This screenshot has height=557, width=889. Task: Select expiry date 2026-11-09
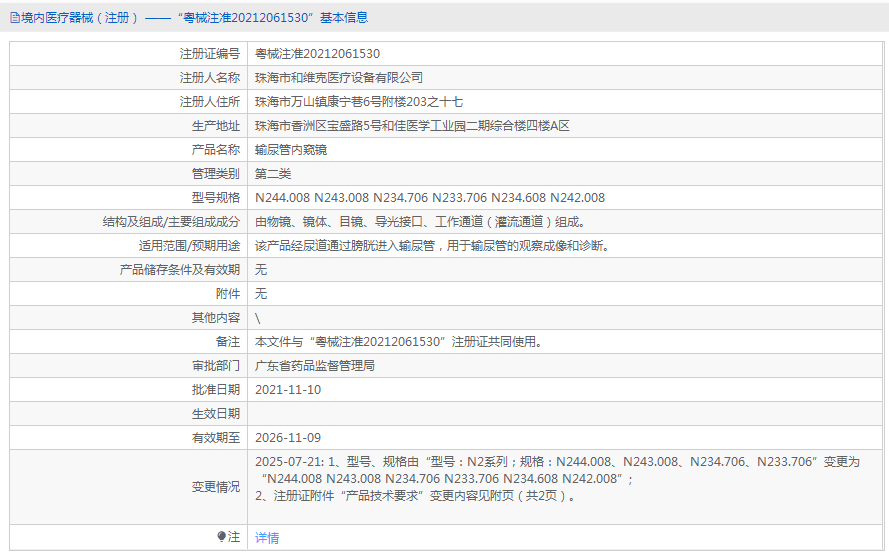click(288, 438)
